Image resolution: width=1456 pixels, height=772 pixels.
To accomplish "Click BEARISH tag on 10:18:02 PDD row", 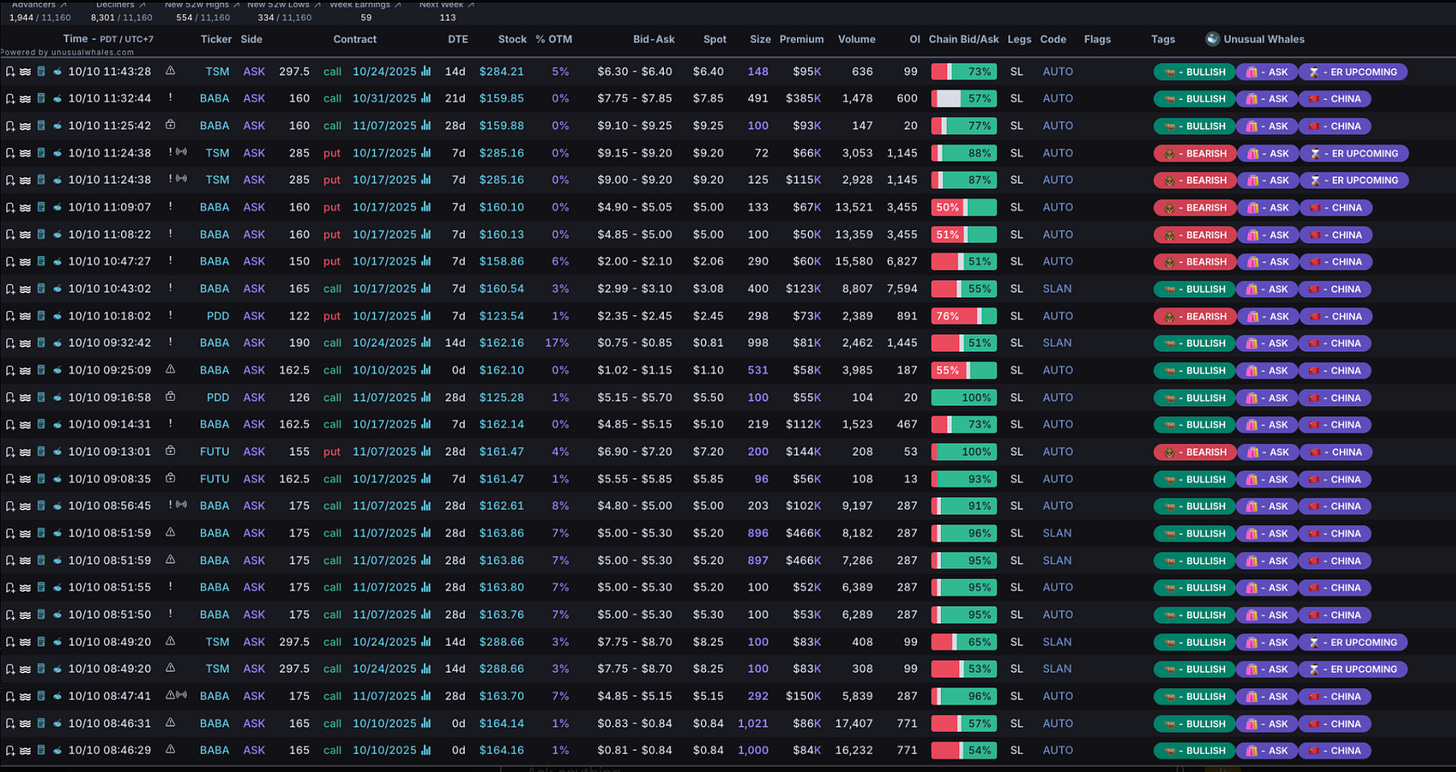I will point(1195,316).
